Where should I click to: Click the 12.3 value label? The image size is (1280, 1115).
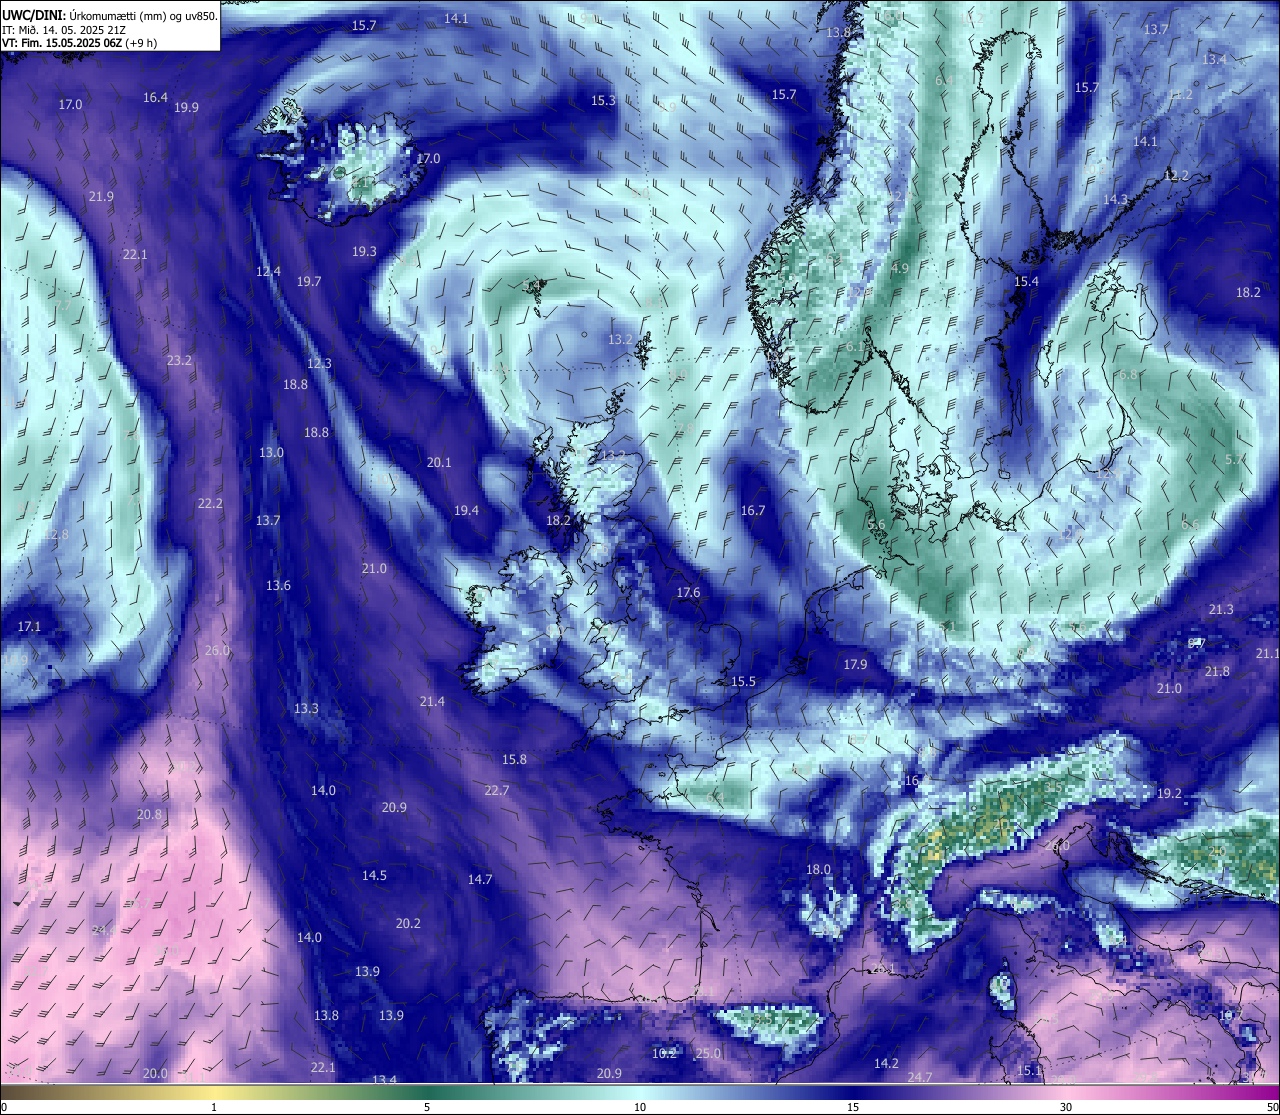(319, 363)
